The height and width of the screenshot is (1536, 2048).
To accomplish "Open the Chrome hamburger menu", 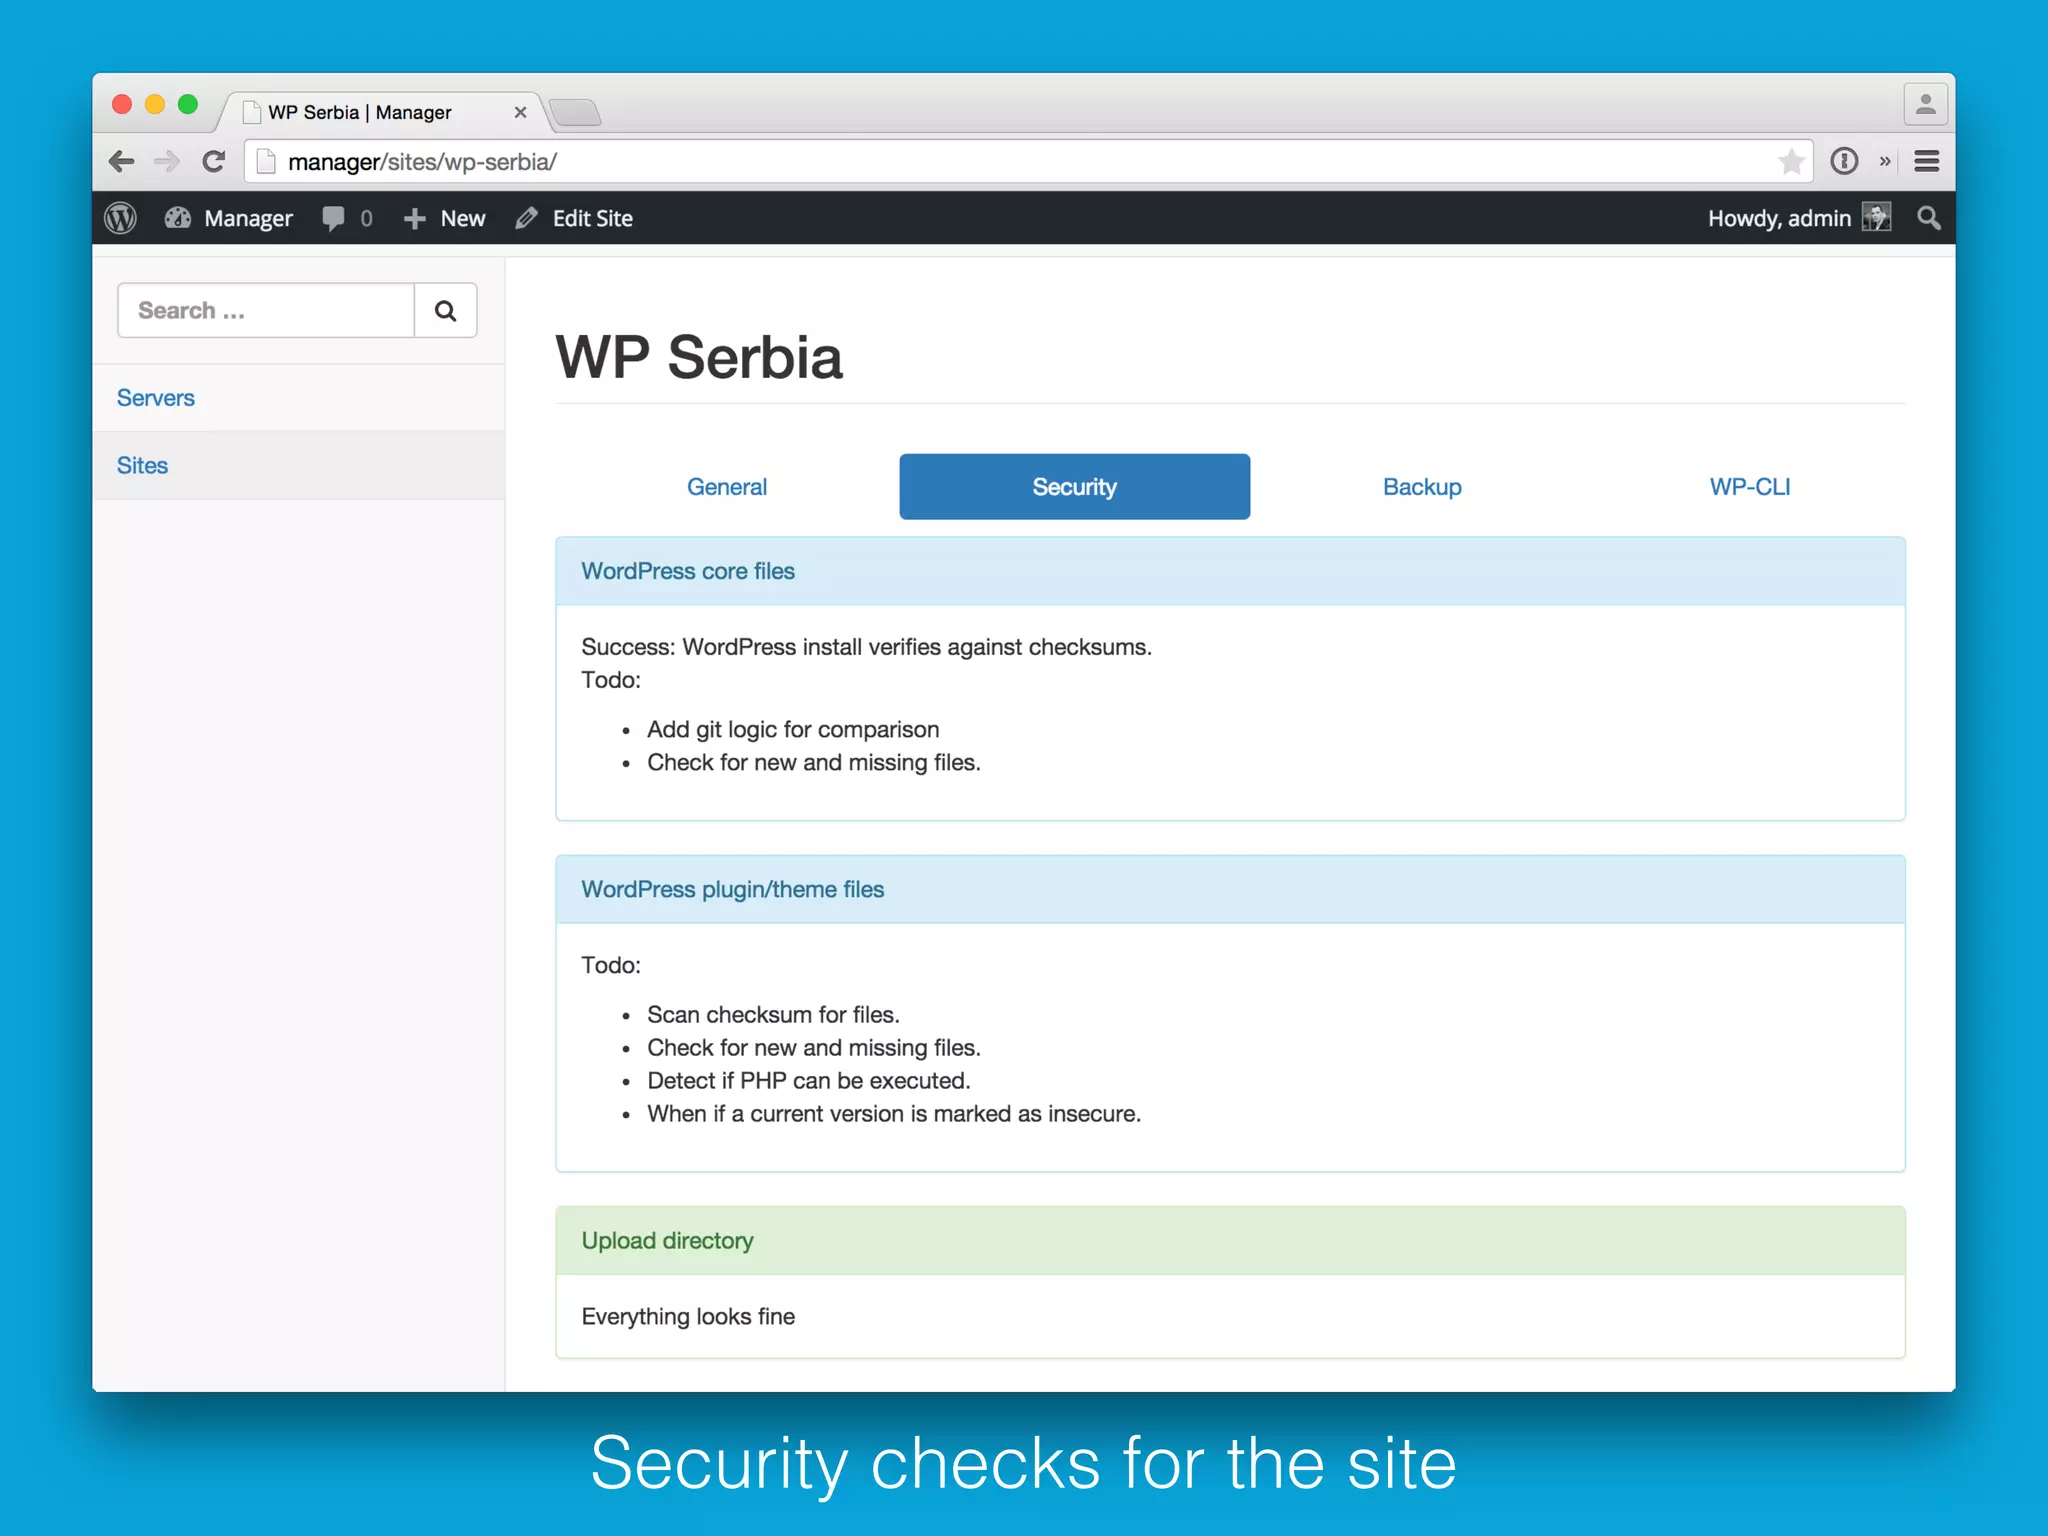I will point(1927,161).
